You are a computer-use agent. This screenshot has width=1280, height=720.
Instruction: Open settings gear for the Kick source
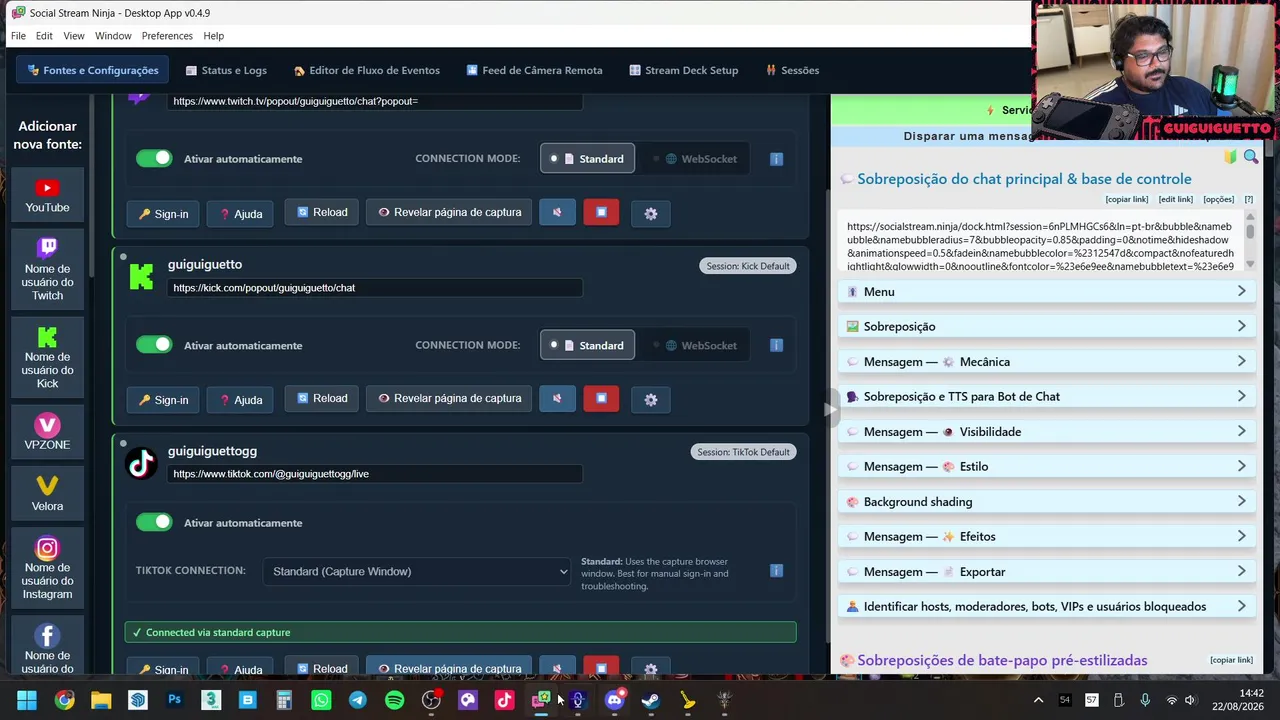(651, 399)
